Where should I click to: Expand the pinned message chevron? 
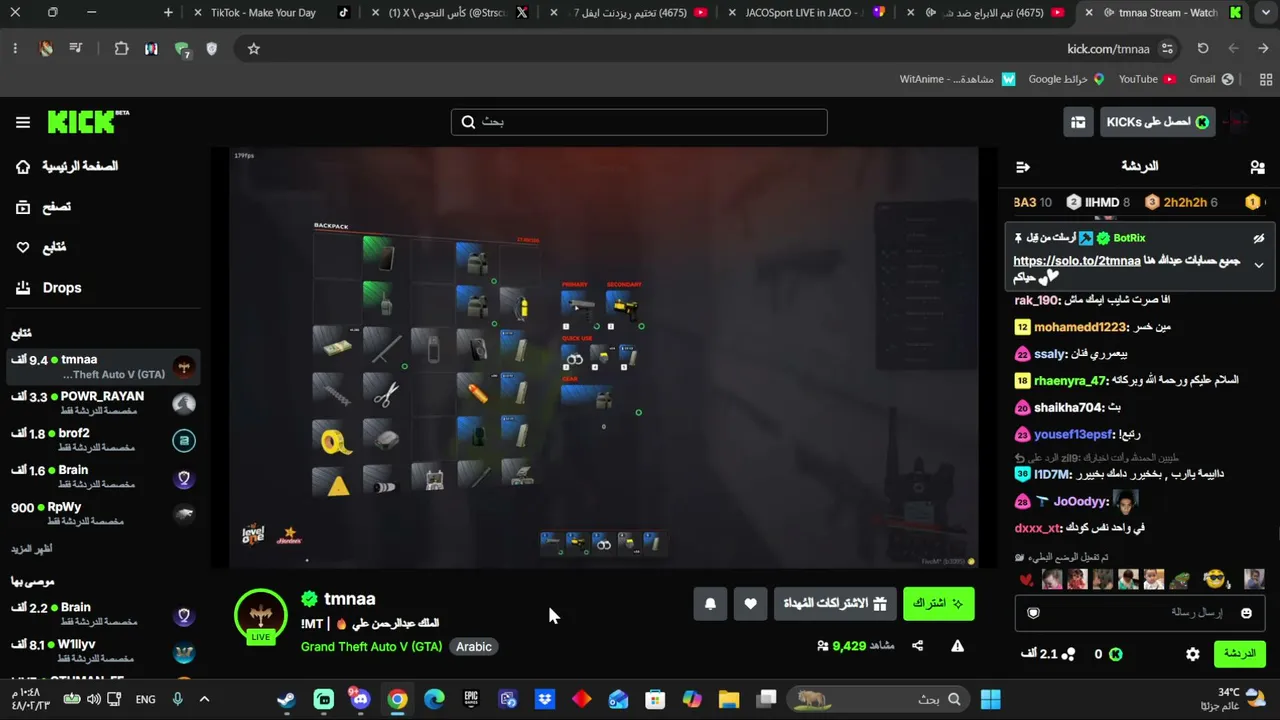tap(1259, 265)
